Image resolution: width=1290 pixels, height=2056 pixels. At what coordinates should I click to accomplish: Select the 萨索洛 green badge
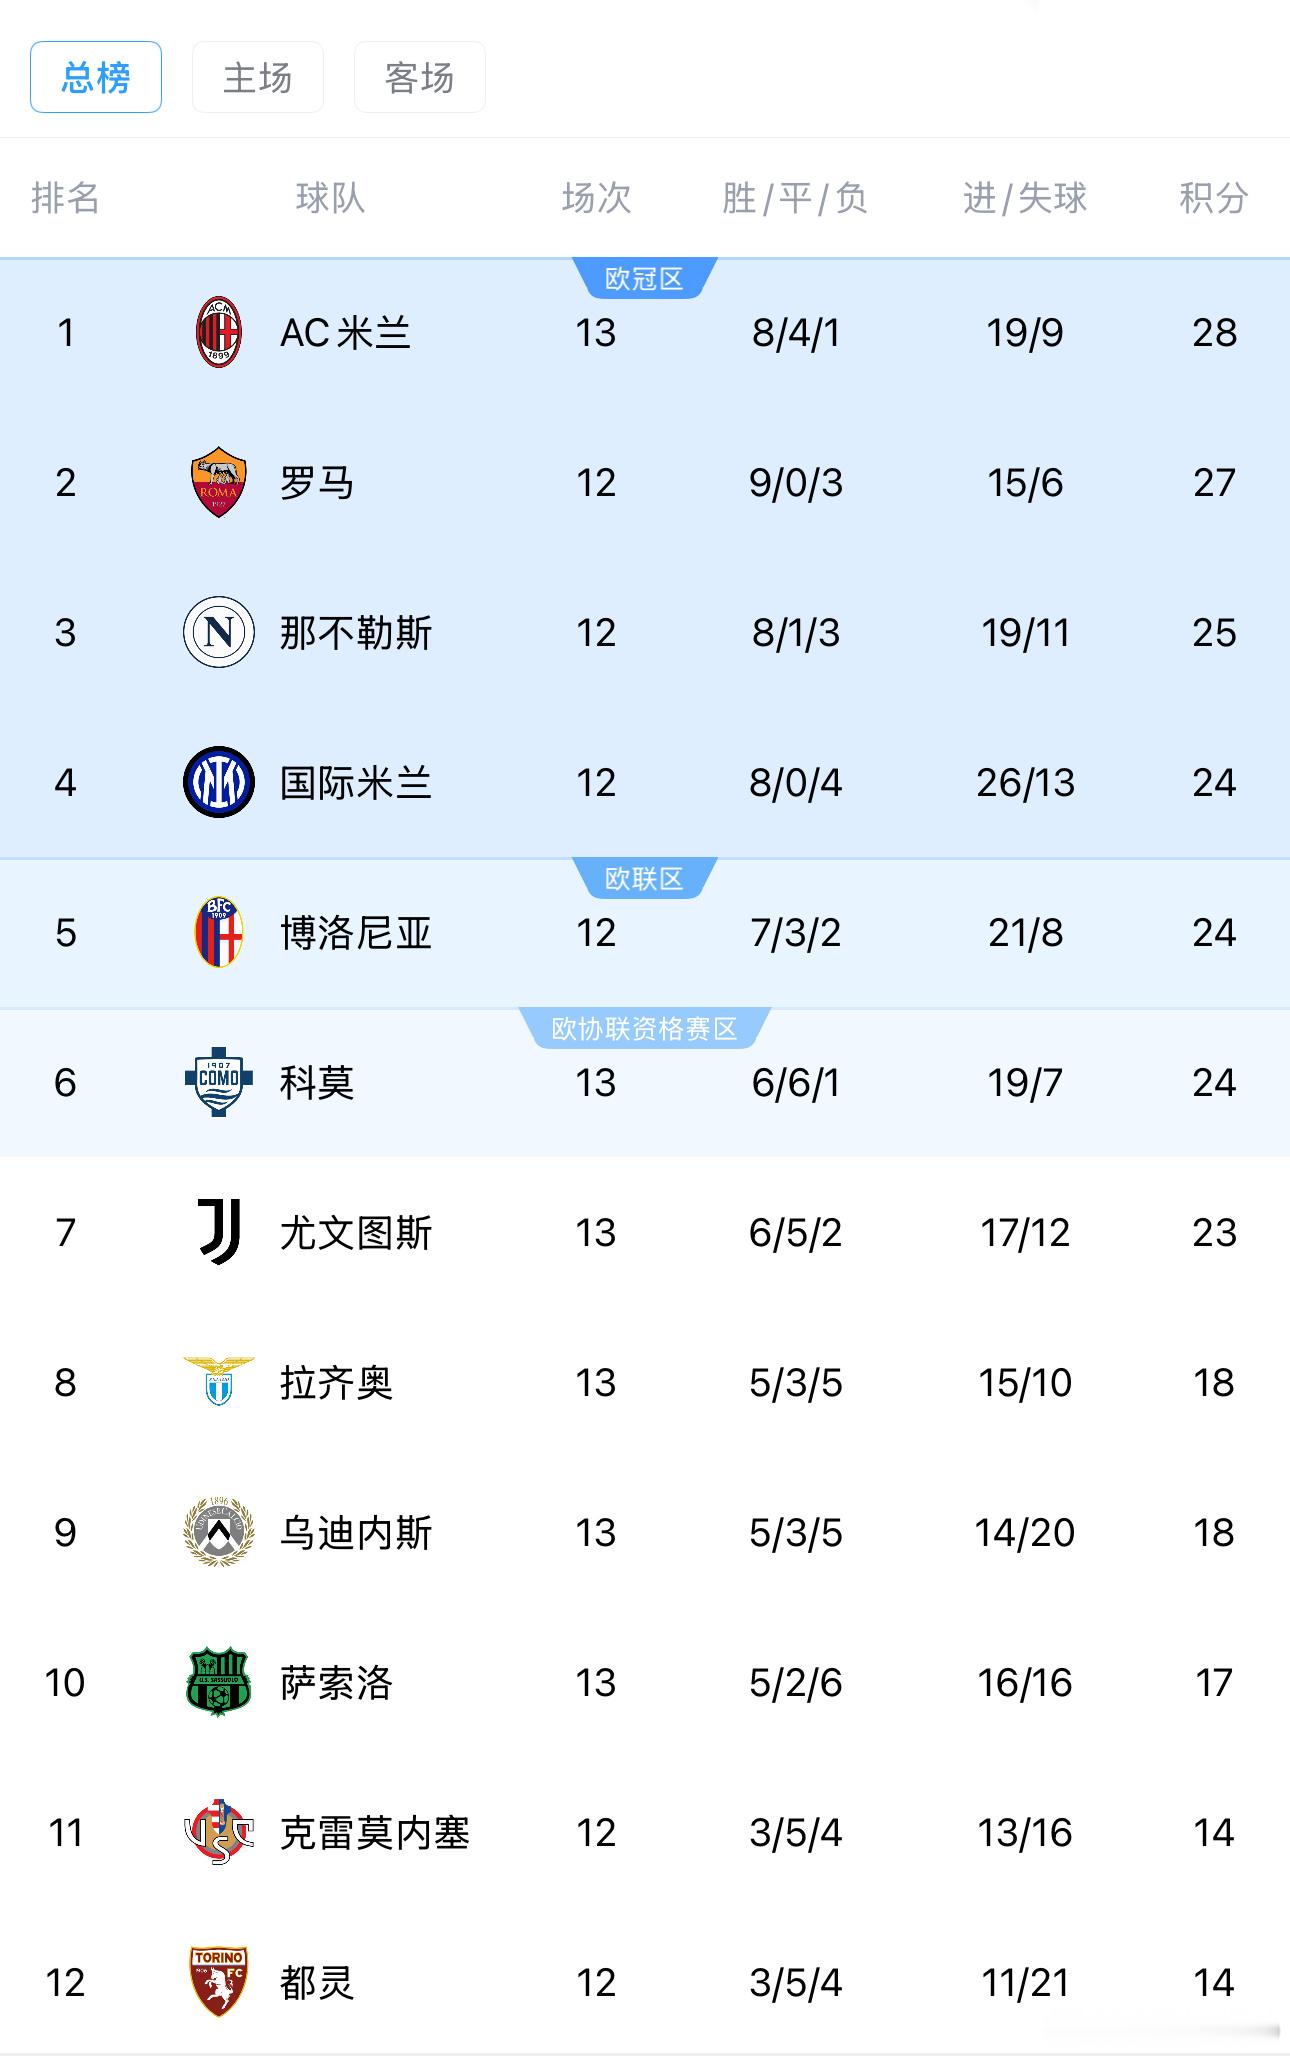pos(215,1683)
